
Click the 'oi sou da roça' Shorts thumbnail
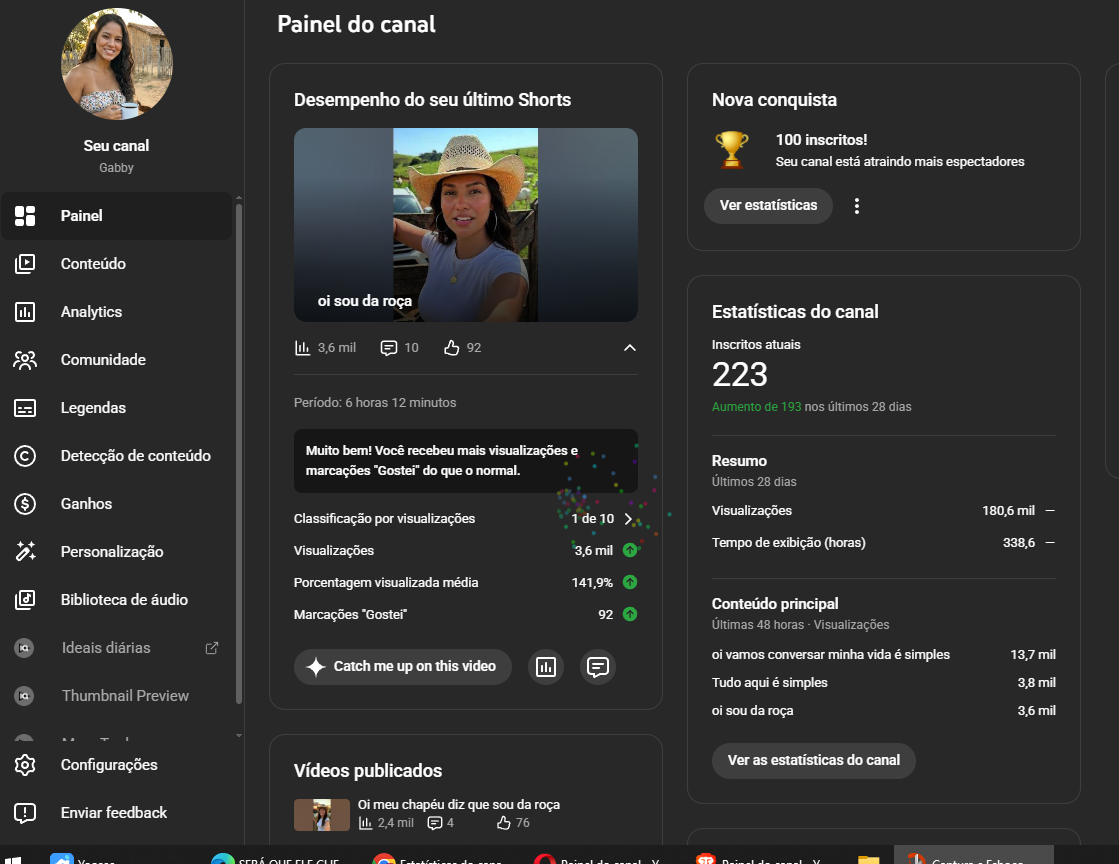pyautogui.click(x=465, y=225)
